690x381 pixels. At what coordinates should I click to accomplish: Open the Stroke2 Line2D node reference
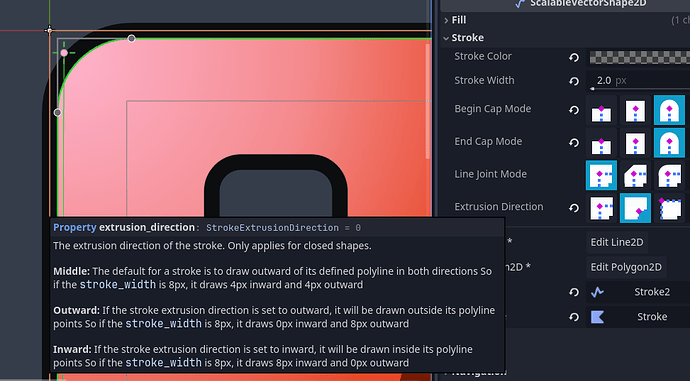[x=638, y=292]
